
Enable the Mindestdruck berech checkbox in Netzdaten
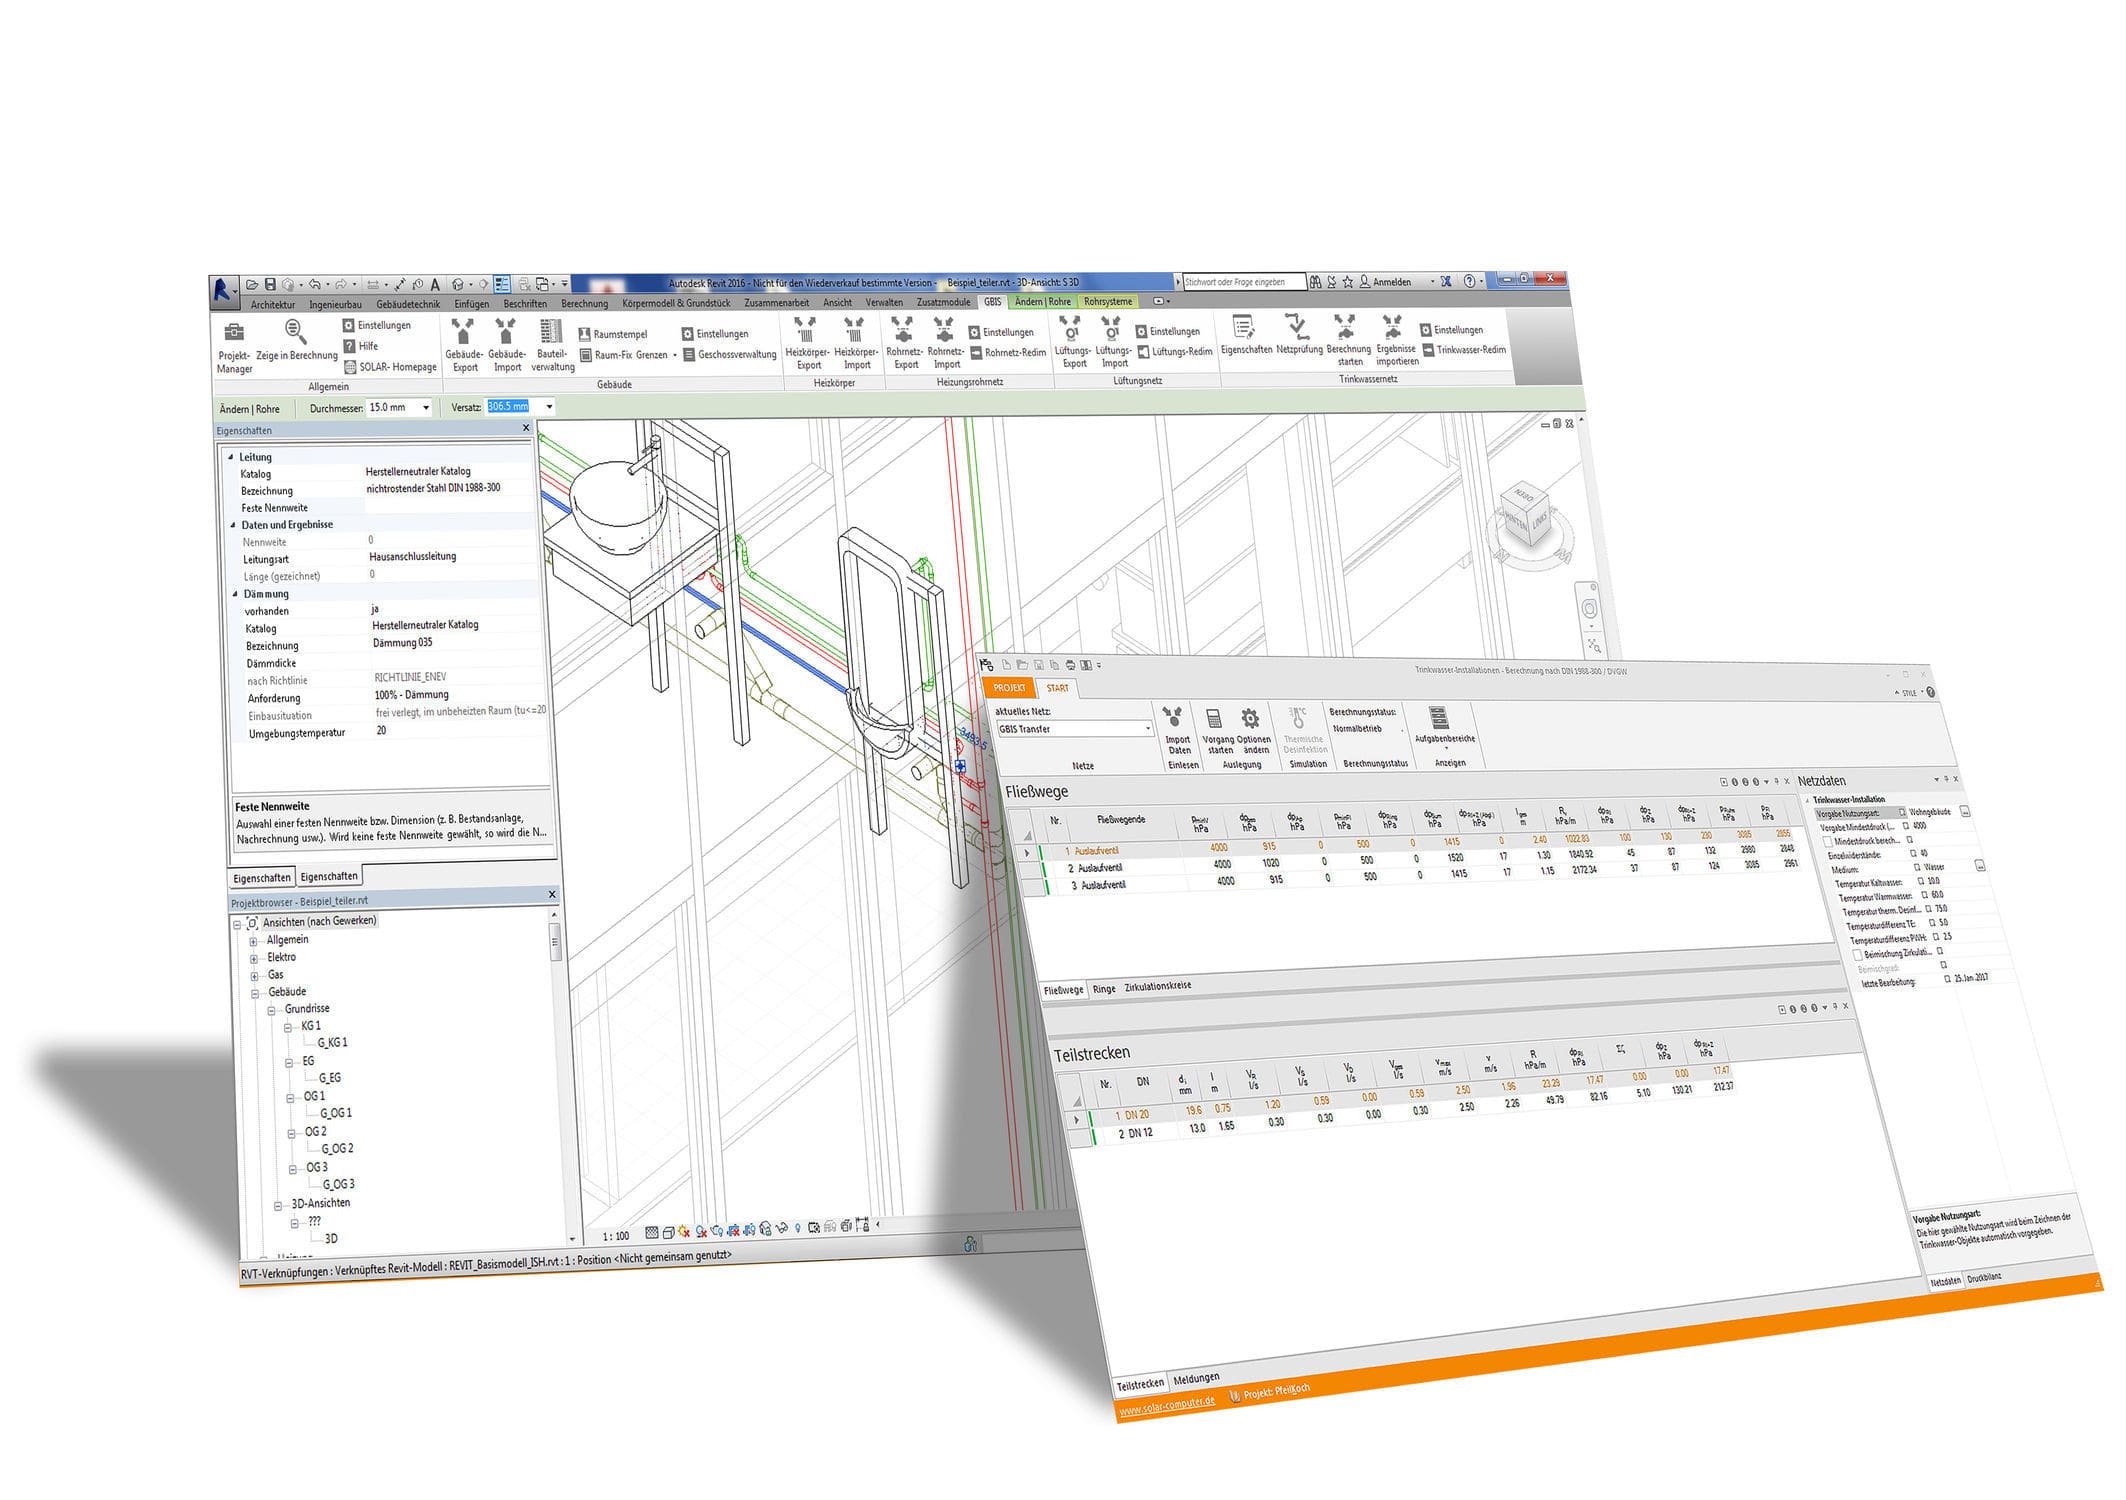tap(1828, 843)
